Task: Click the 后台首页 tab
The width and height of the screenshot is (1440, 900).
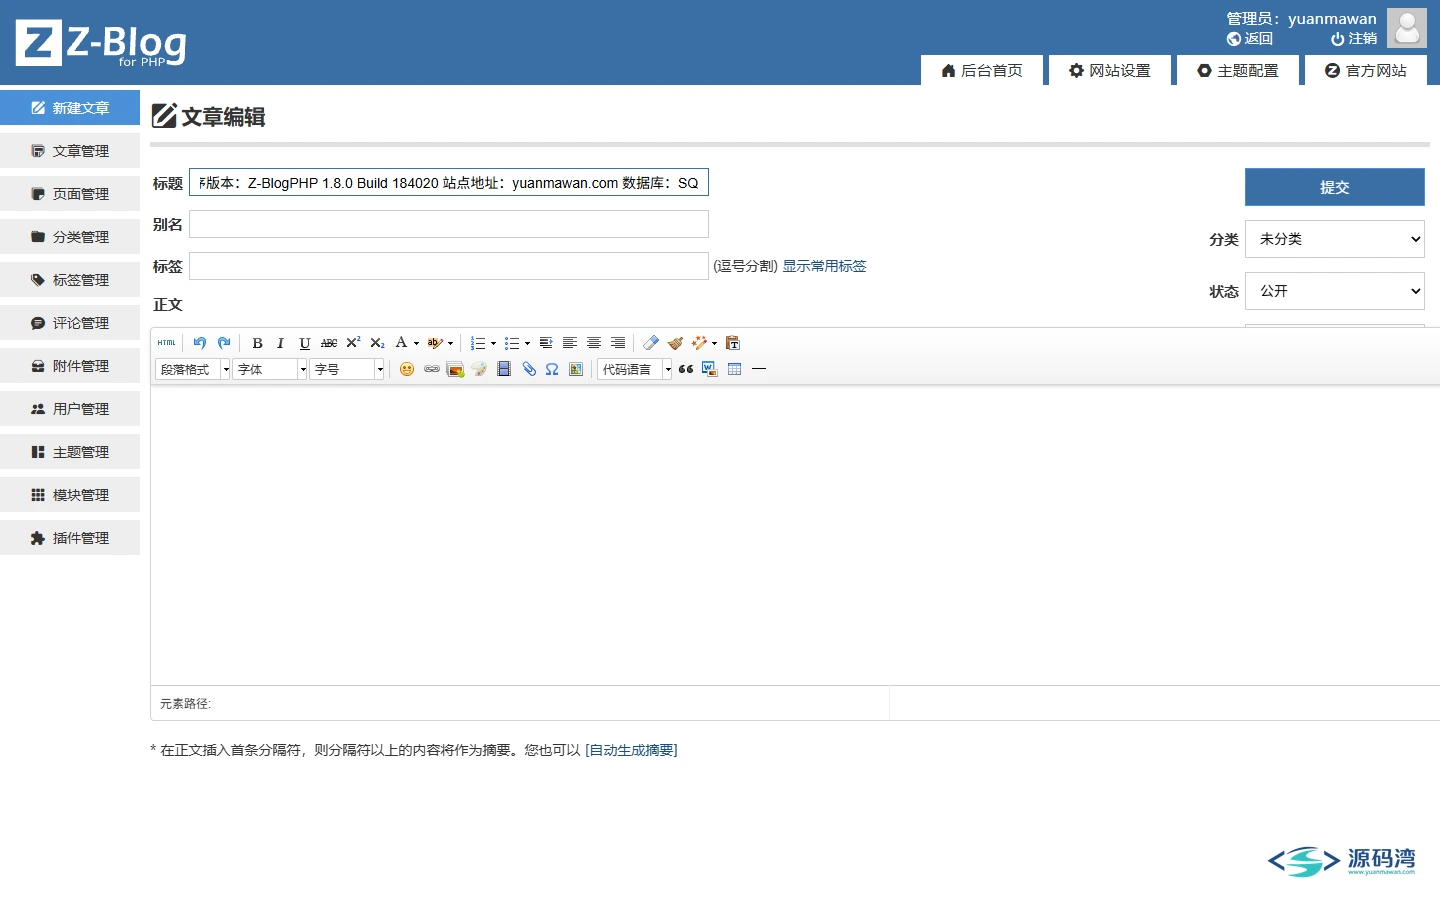Action: (982, 70)
